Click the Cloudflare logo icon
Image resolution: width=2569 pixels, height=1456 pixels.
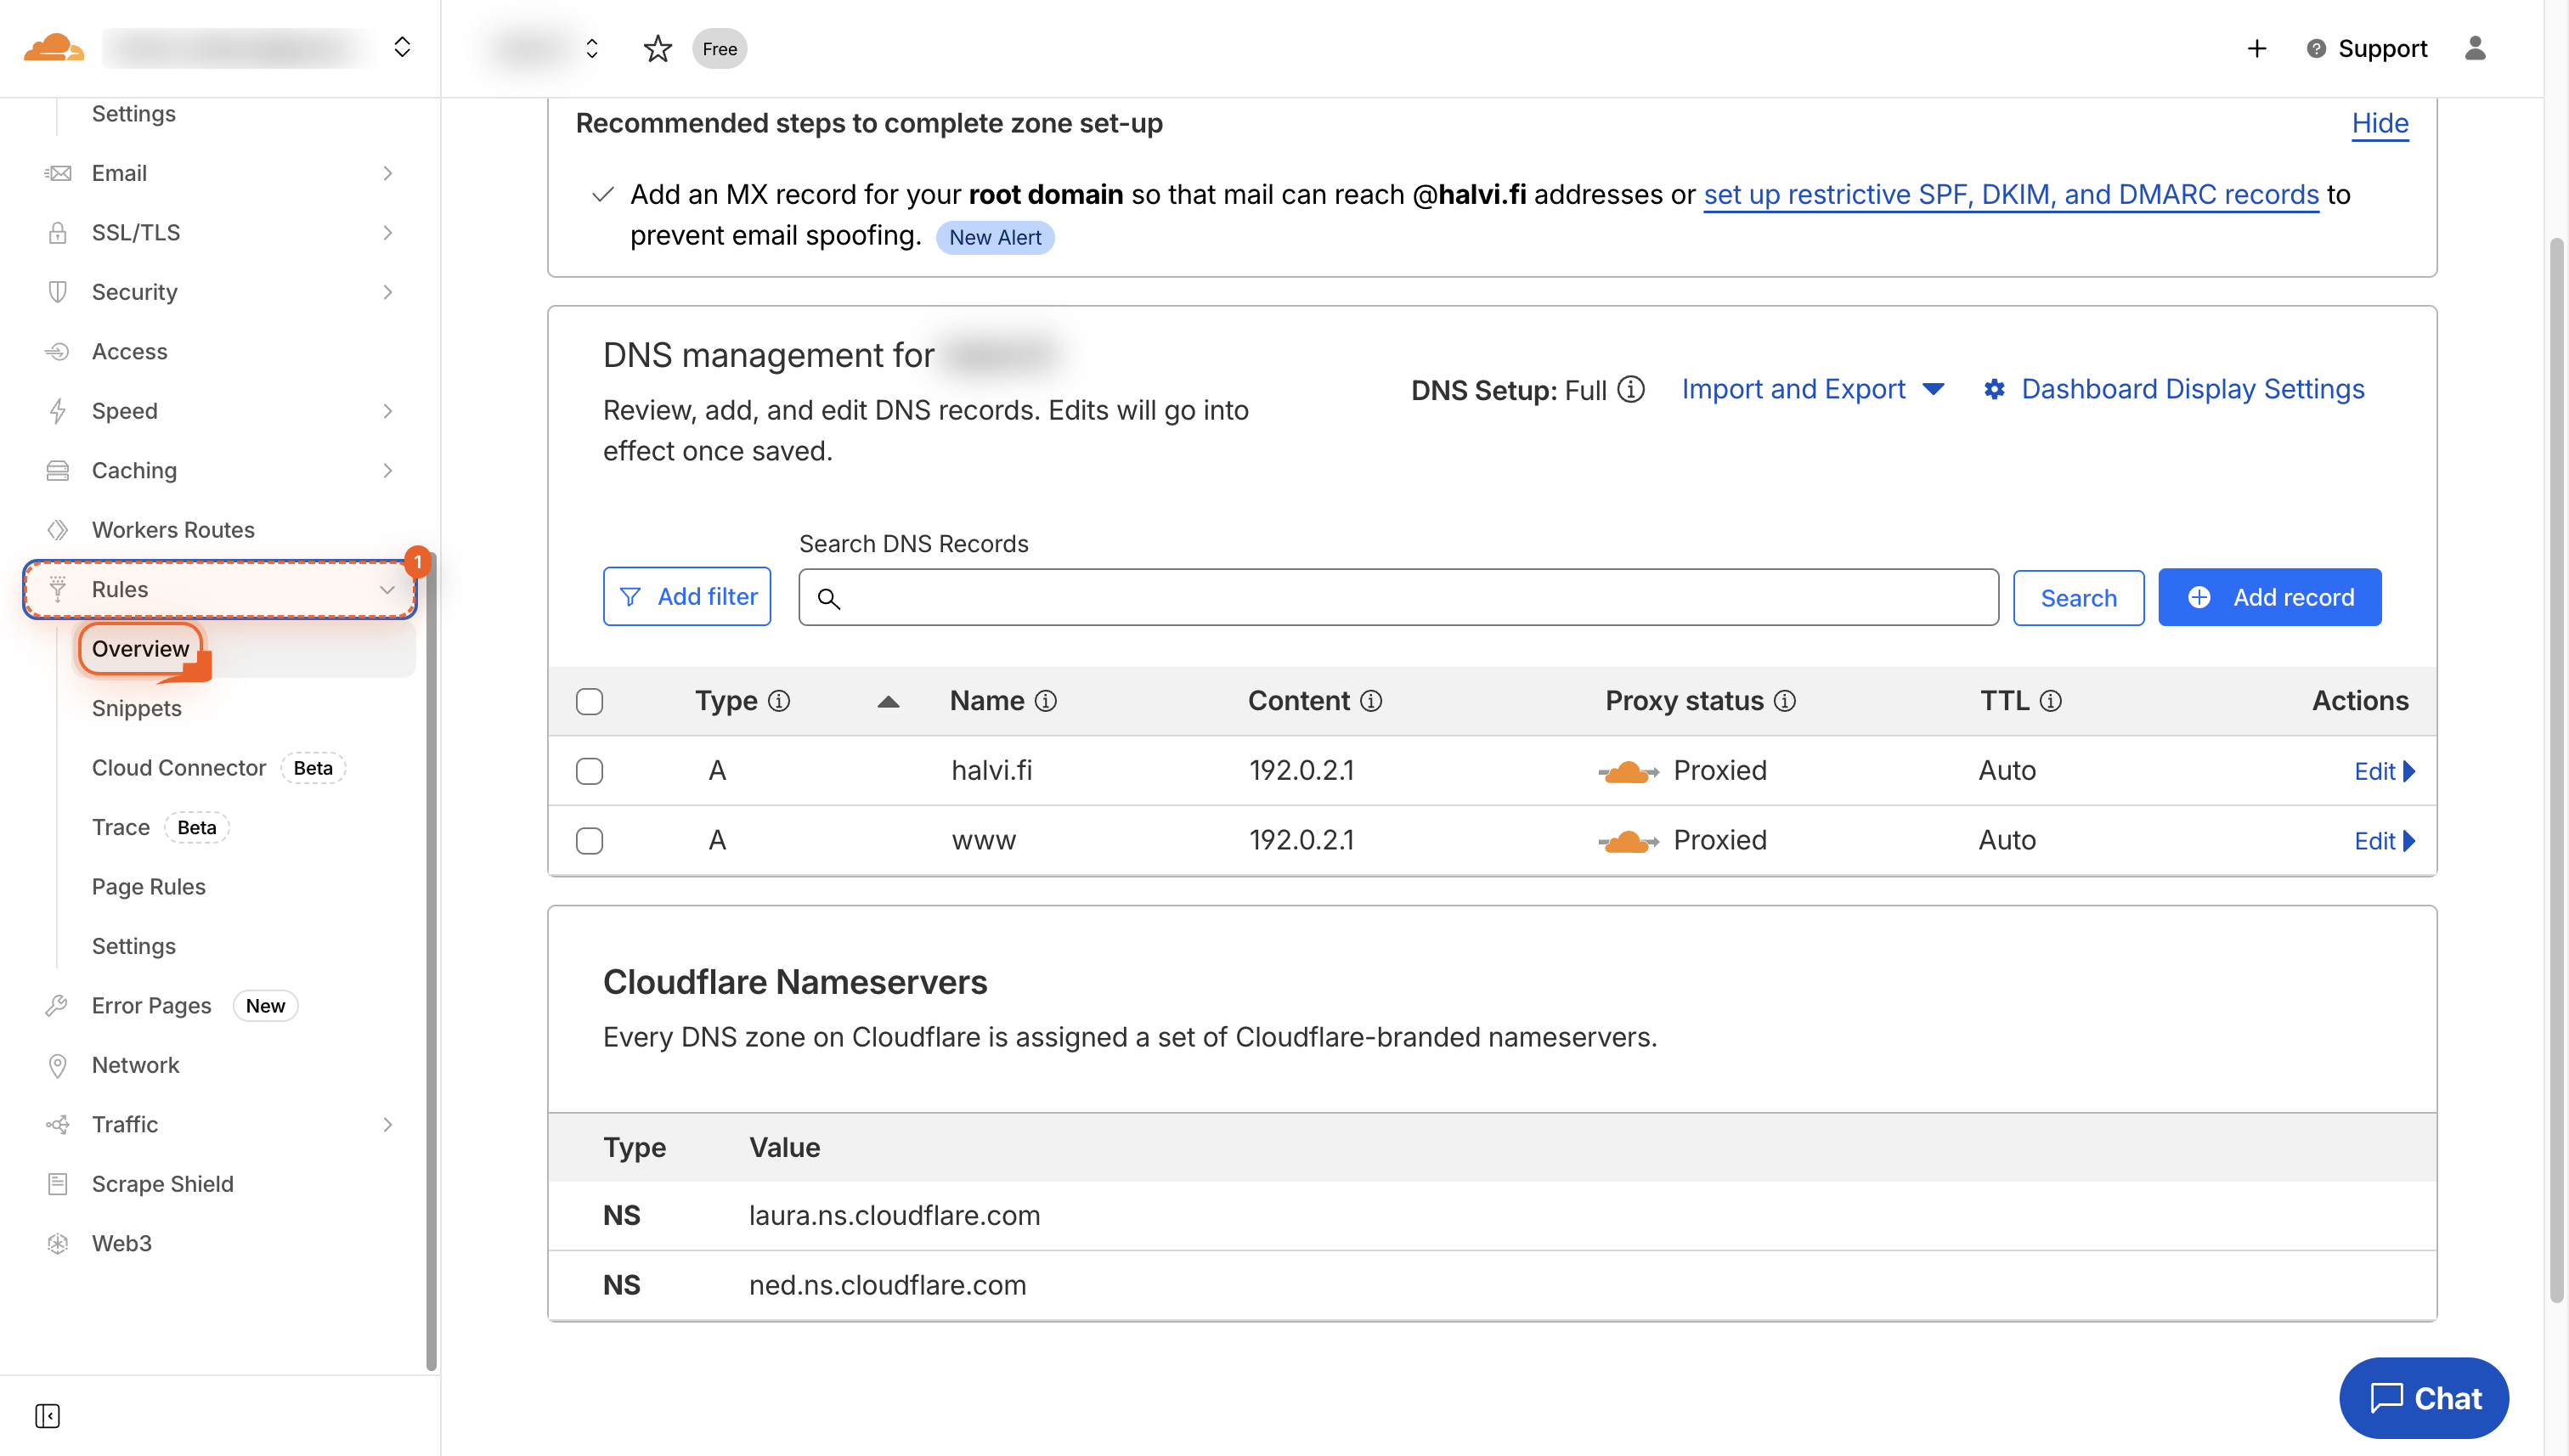pyautogui.click(x=53, y=47)
